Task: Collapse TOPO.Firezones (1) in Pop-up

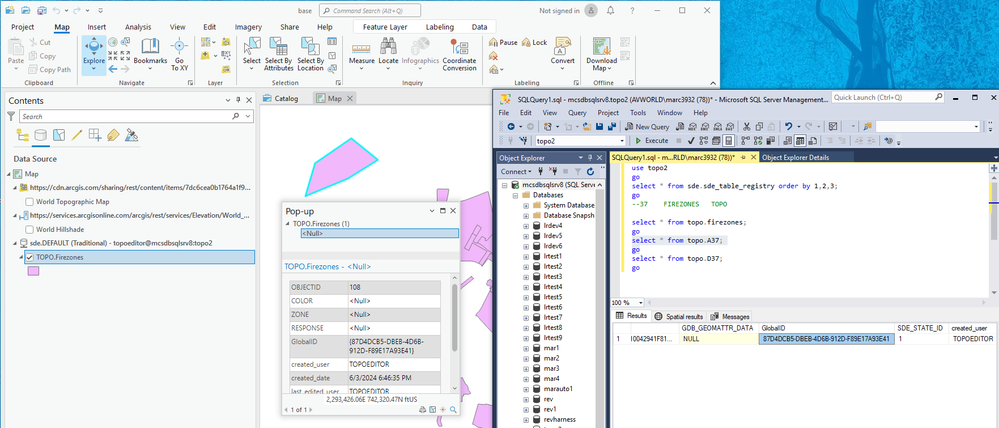Action: pos(288,224)
